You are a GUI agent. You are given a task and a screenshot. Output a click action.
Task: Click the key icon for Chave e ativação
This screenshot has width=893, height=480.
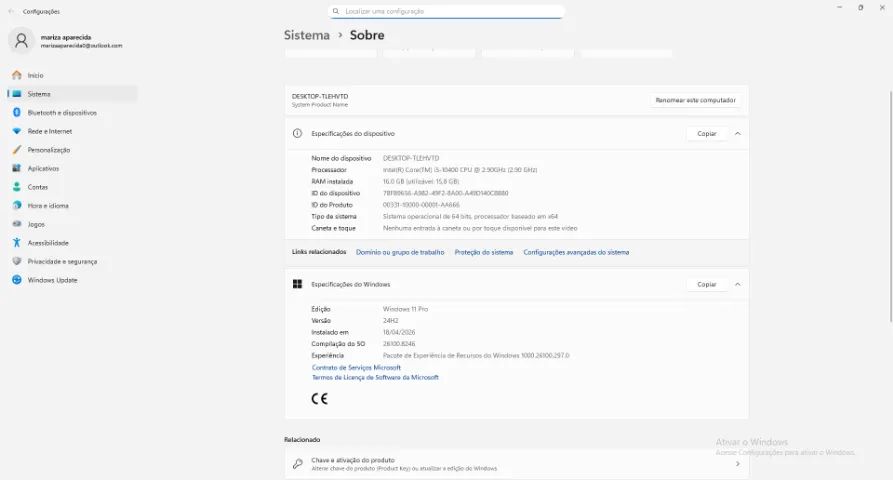pyautogui.click(x=297, y=464)
